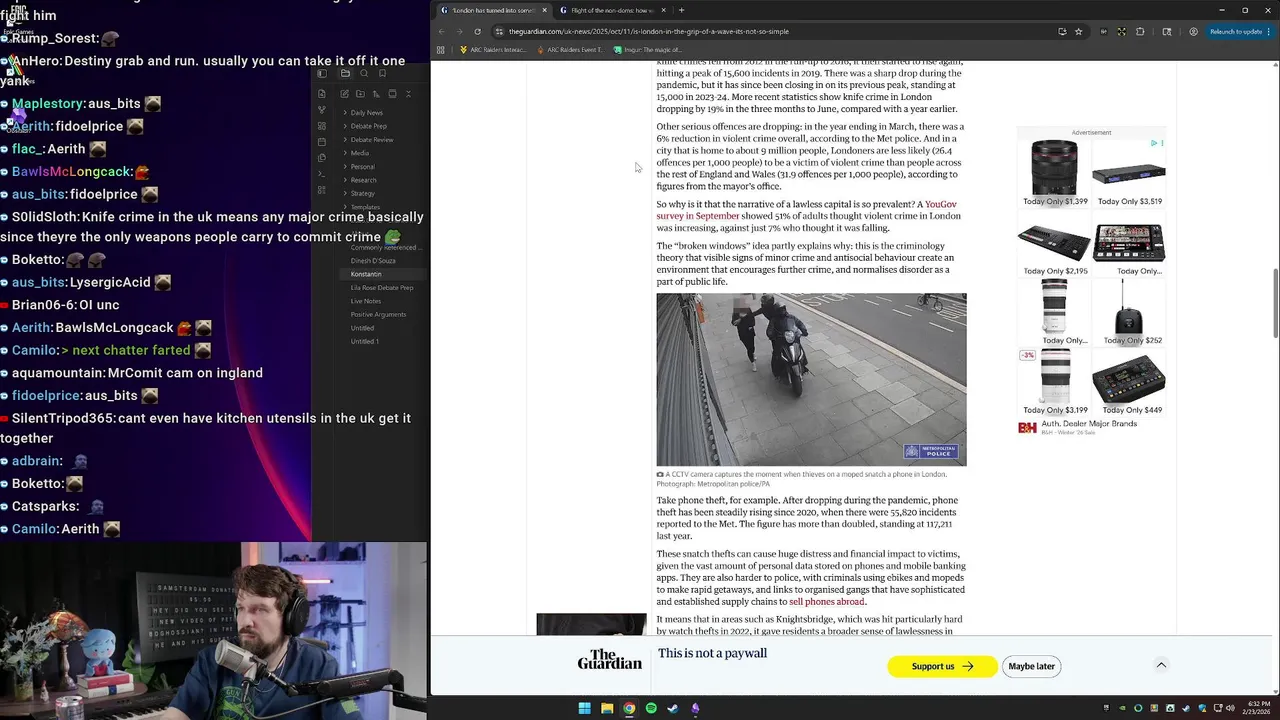This screenshot has width=1280, height=720.
Task: Create a new note in Obsidian
Action: tap(345, 94)
